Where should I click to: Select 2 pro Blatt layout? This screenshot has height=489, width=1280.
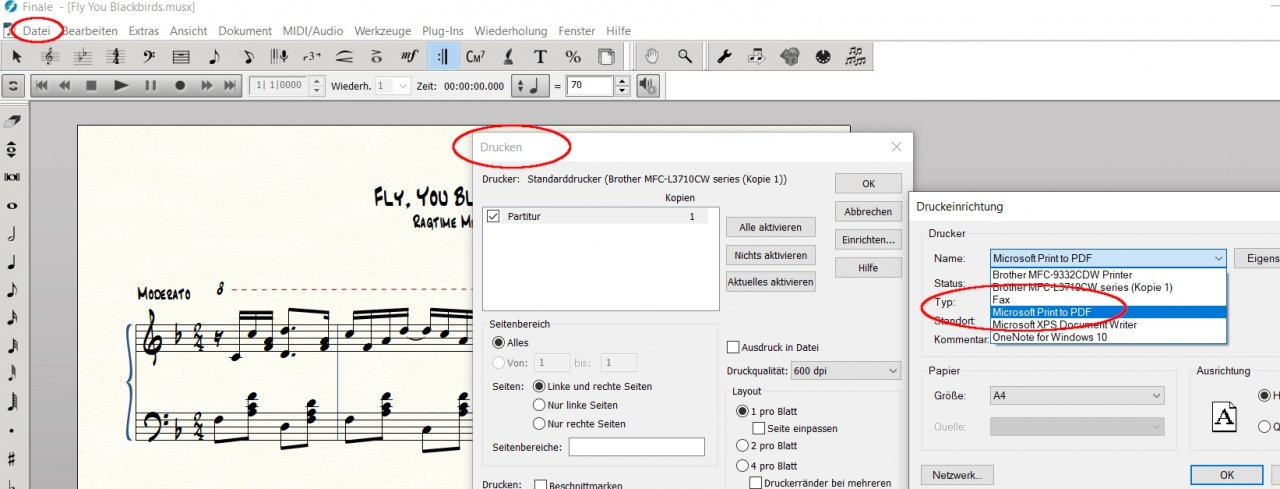[742, 446]
